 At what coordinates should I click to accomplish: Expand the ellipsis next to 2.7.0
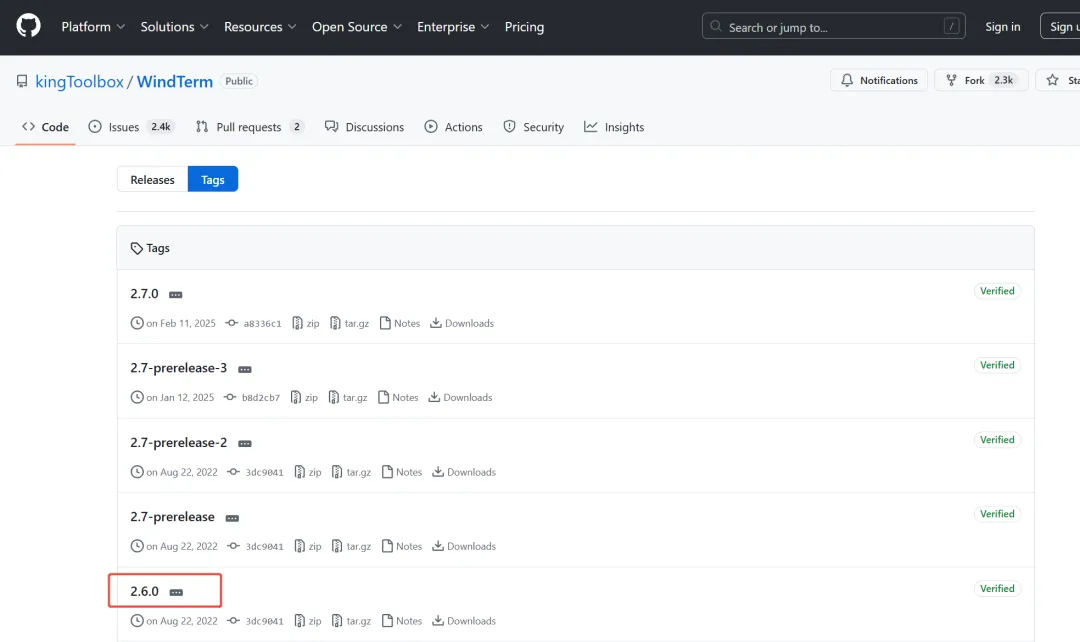click(176, 295)
